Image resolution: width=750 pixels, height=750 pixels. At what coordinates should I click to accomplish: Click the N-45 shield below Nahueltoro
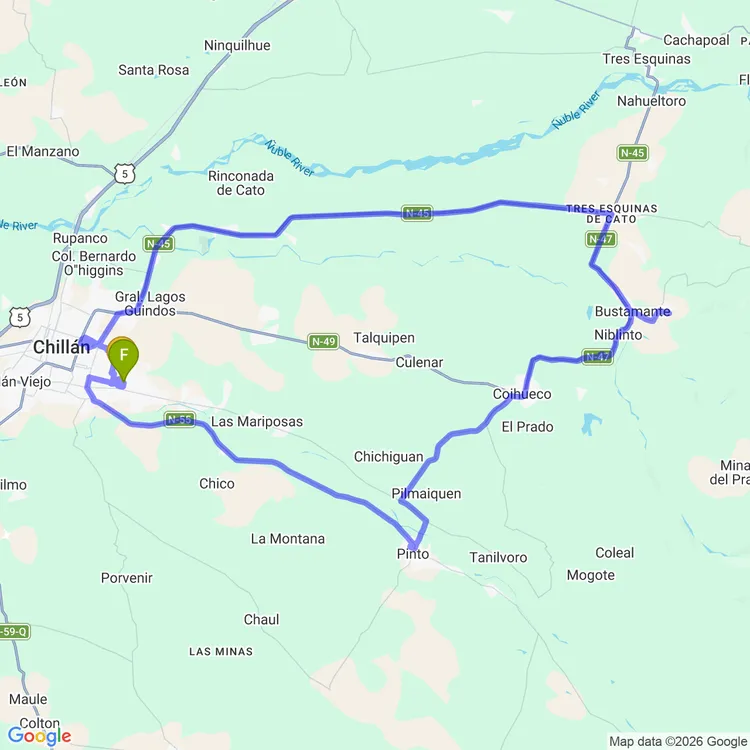(x=632, y=153)
